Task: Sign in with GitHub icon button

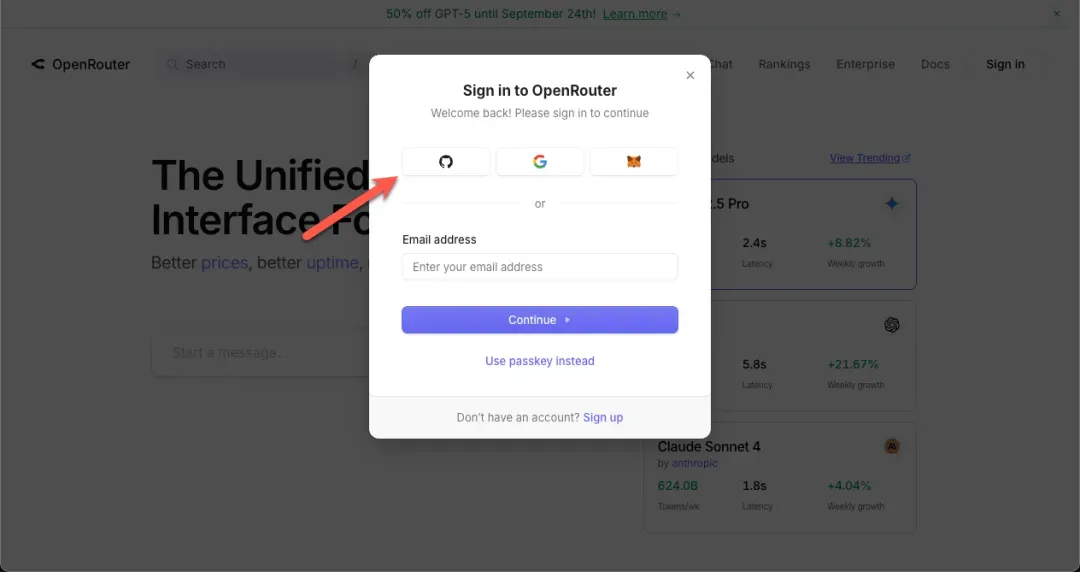Action: (x=446, y=162)
